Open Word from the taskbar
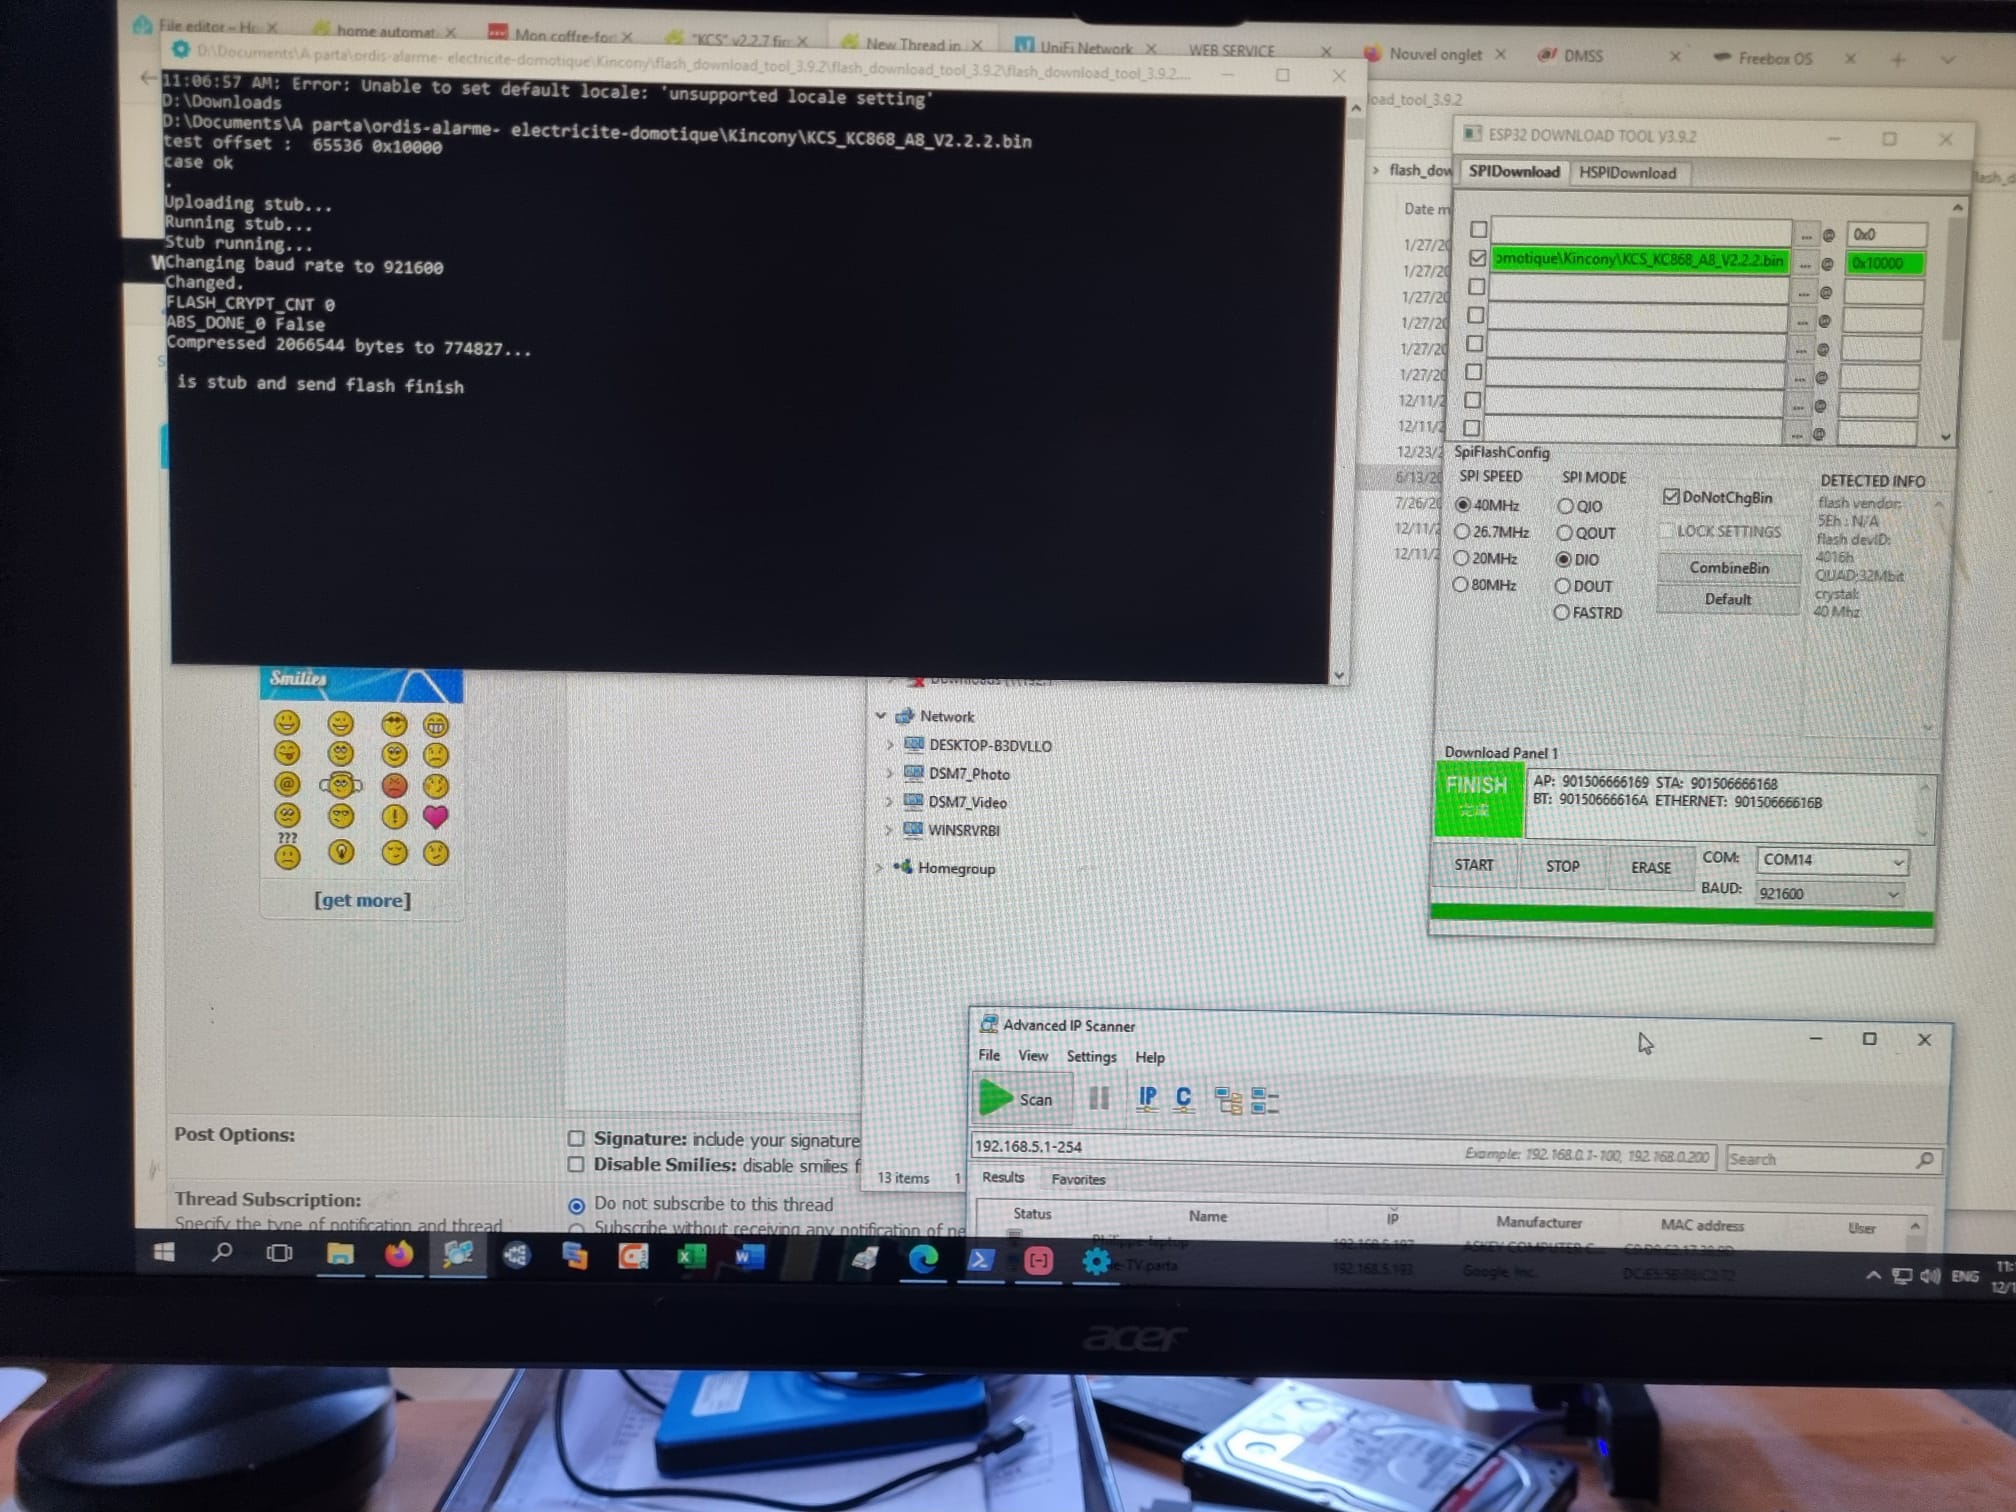The image size is (2016, 1512). (749, 1256)
